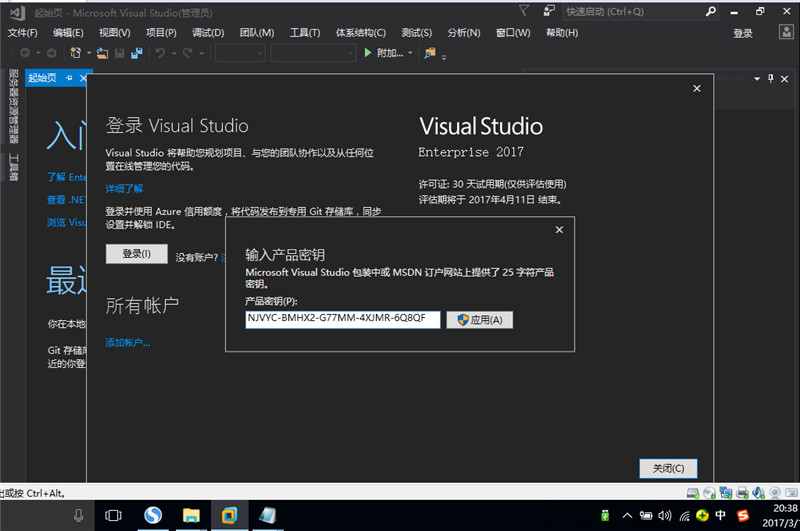Image resolution: width=800 pixels, height=531 pixels.
Task: Click the account avatar icon at top right
Action: point(786,33)
